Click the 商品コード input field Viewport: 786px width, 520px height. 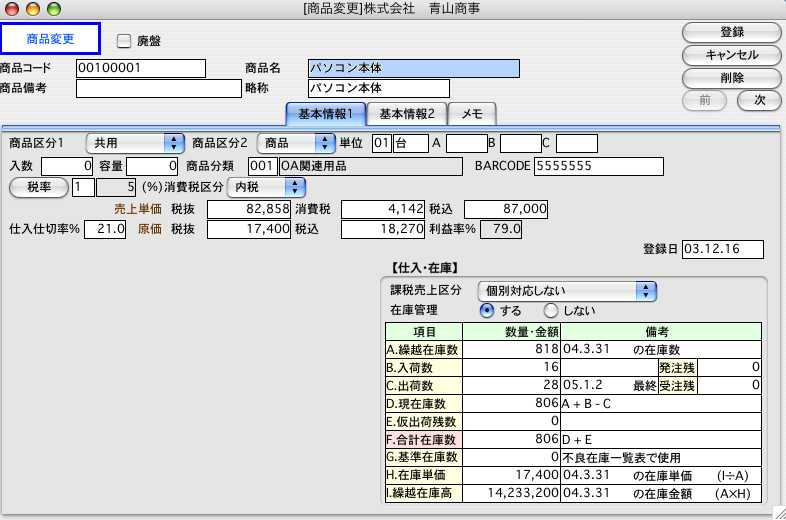click(140, 68)
